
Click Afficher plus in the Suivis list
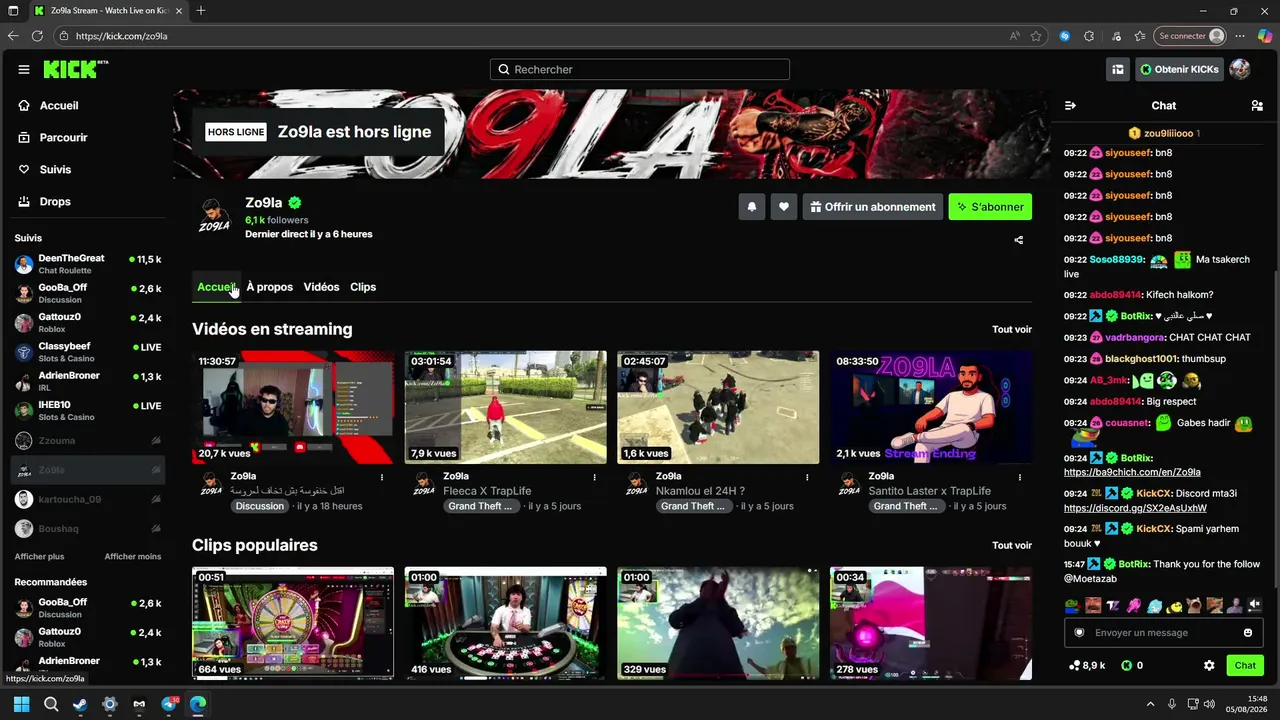coord(39,556)
